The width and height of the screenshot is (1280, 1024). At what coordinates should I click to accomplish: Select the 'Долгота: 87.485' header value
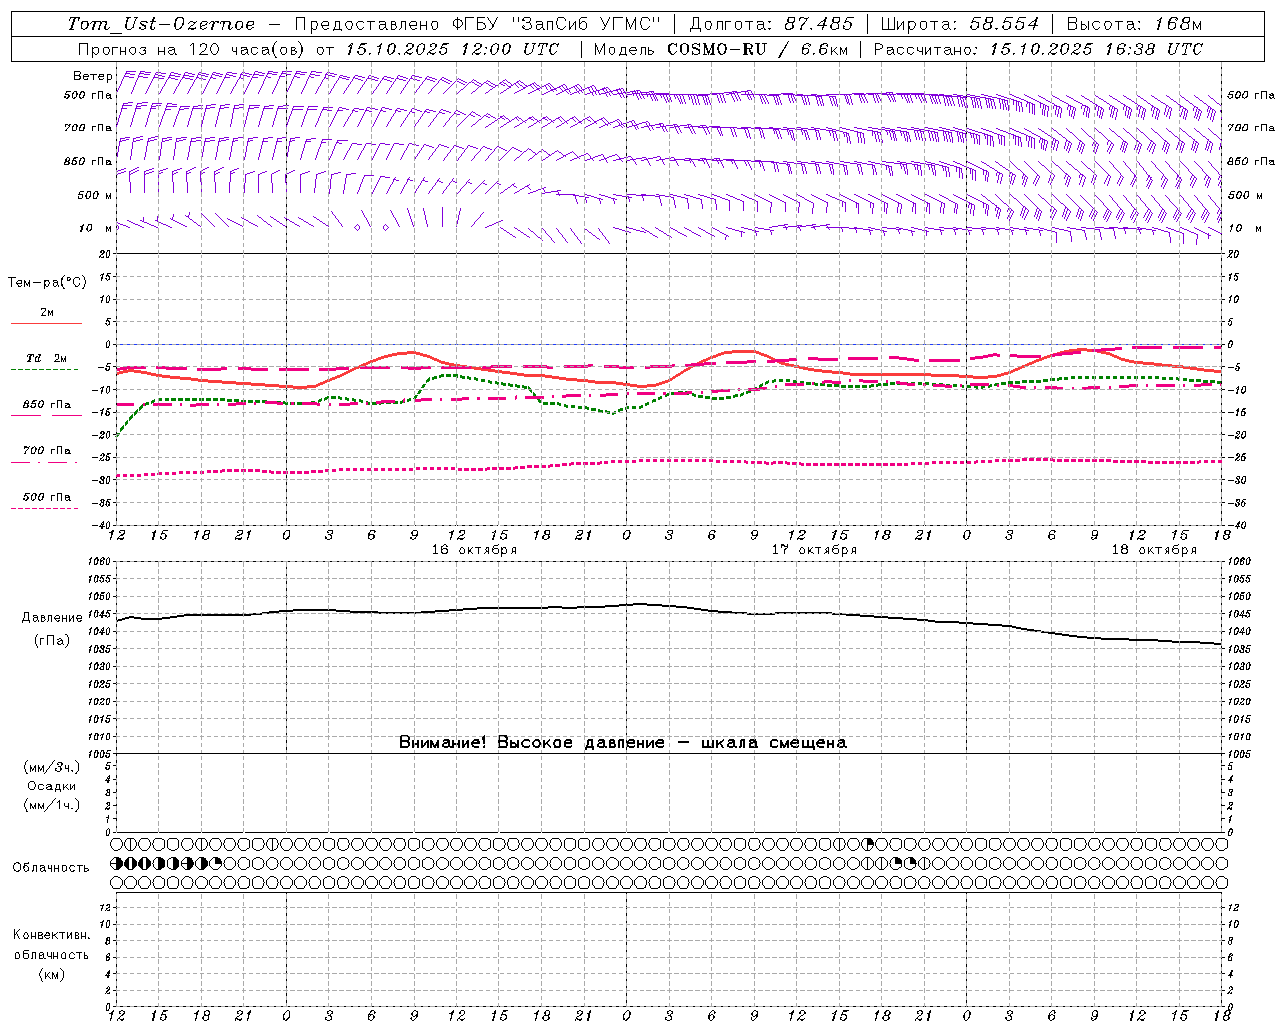point(772,24)
